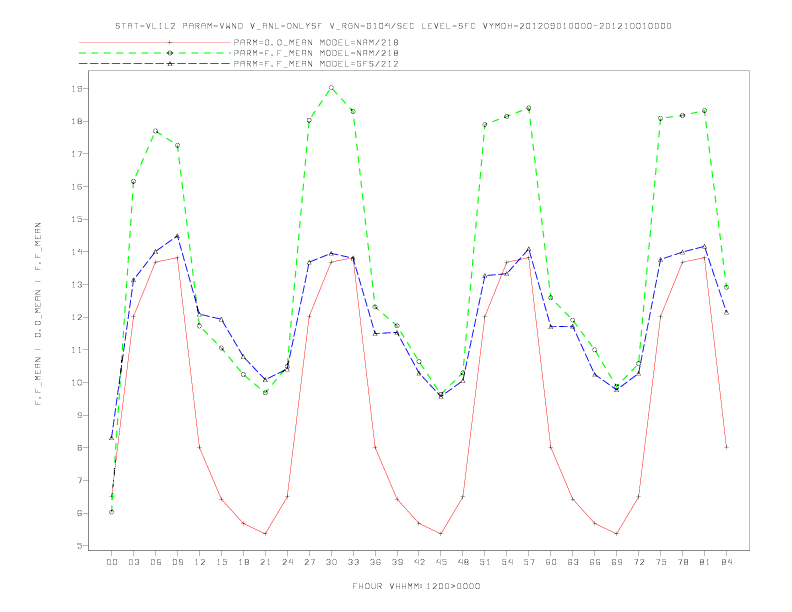Click x-axis tick label 75
This screenshot has height=612, width=792.
pos(661,562)
